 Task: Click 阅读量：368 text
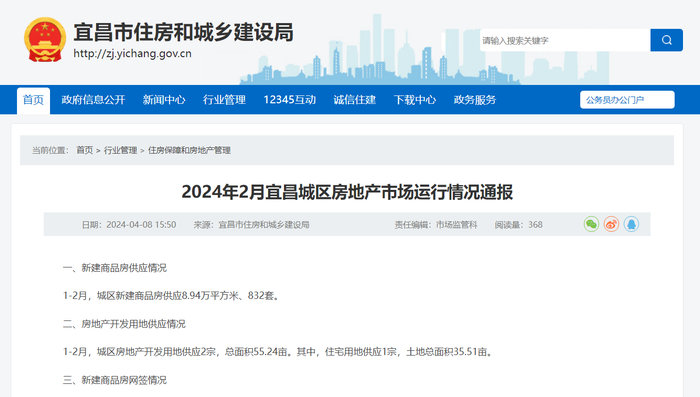[518, 225]
